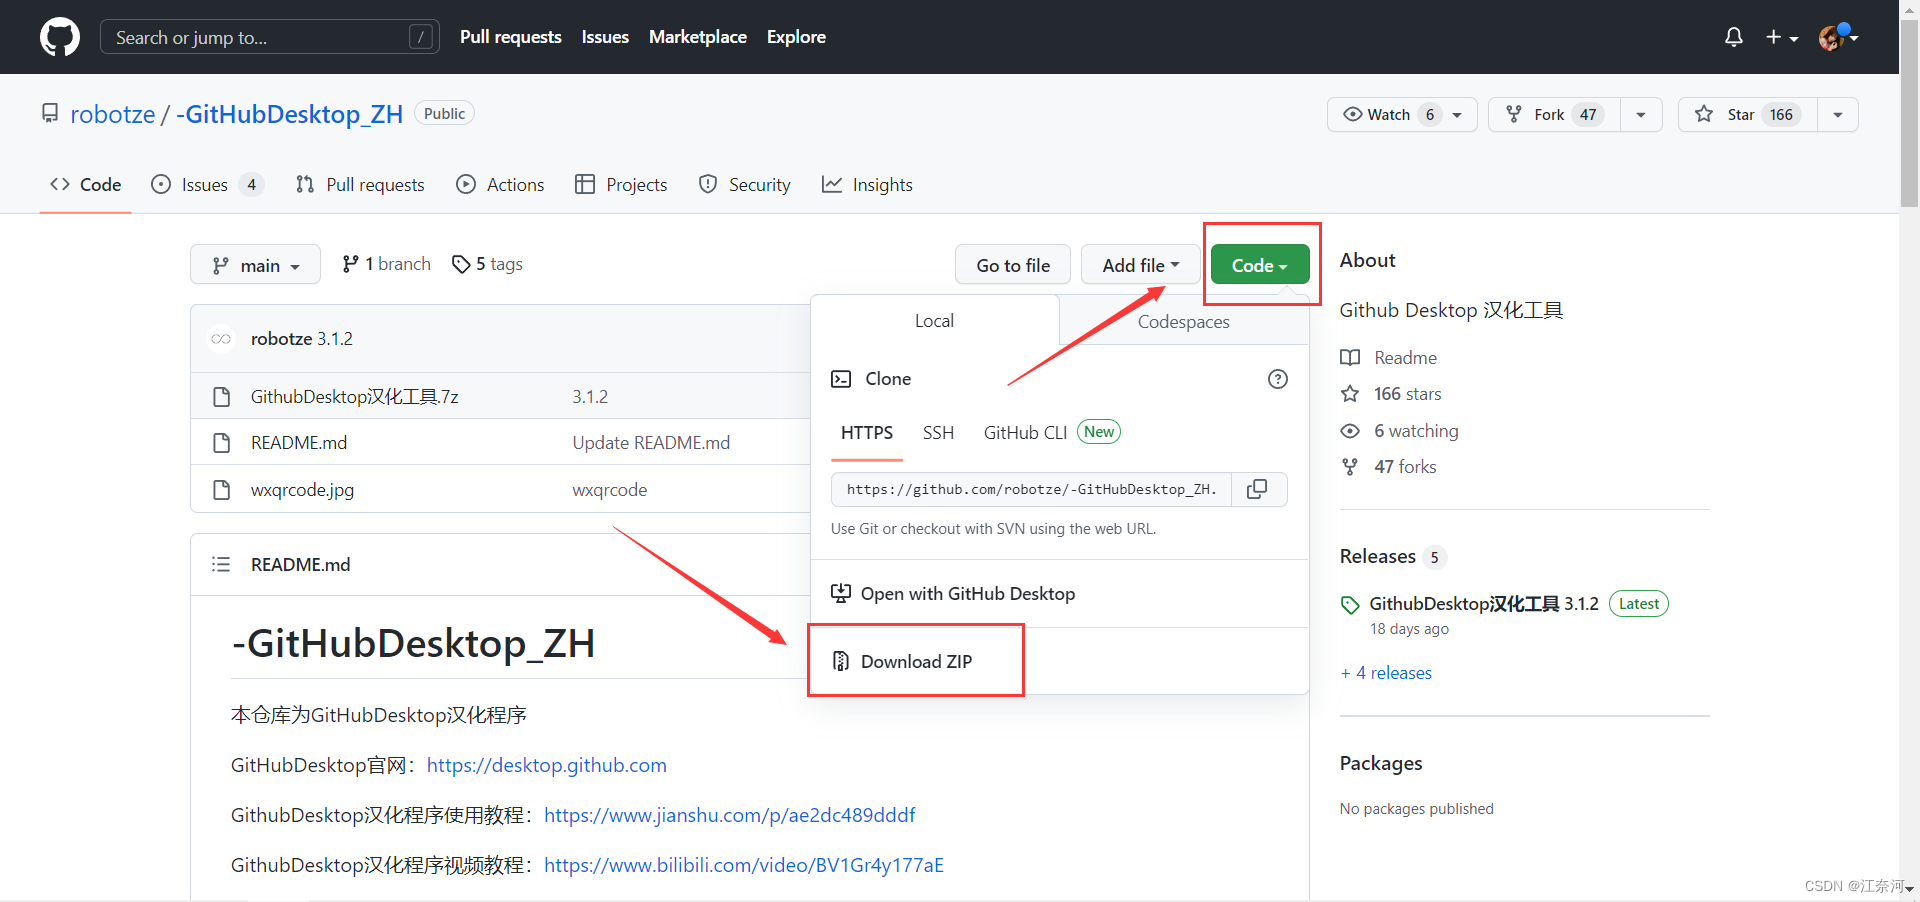
Task: Open Marketplace in top navigation
Action: (698, 37)
